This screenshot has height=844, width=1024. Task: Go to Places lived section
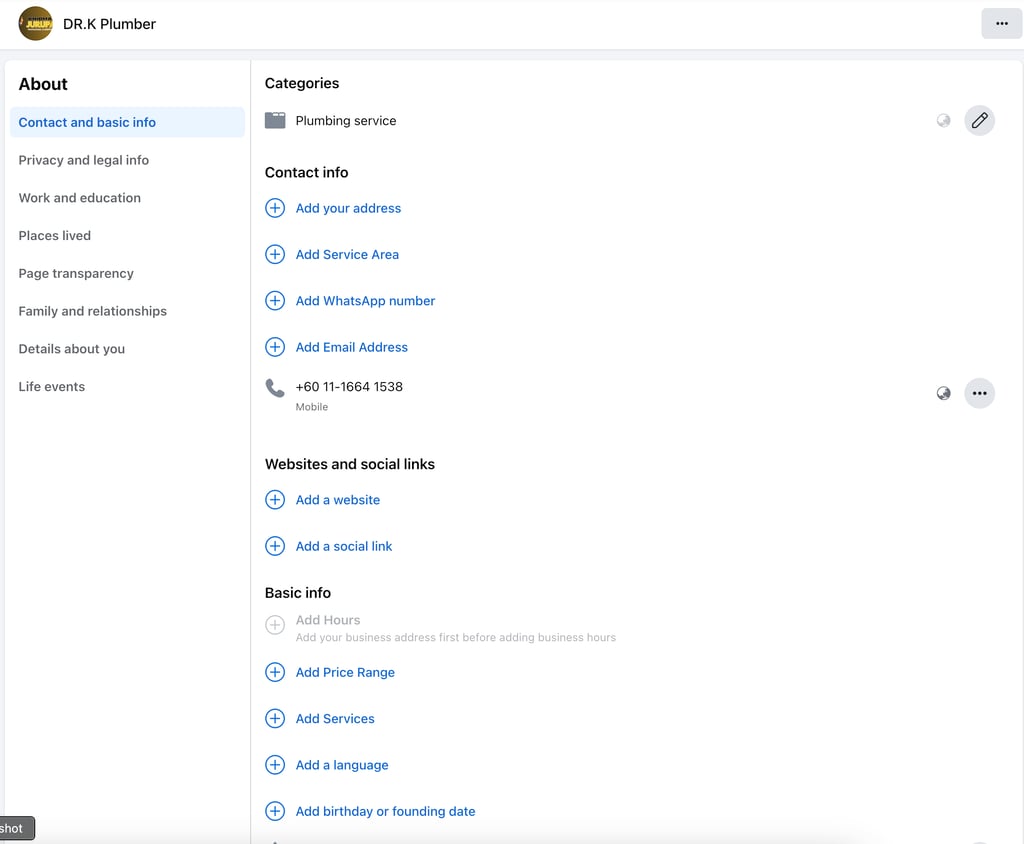(x=55, y=236)
